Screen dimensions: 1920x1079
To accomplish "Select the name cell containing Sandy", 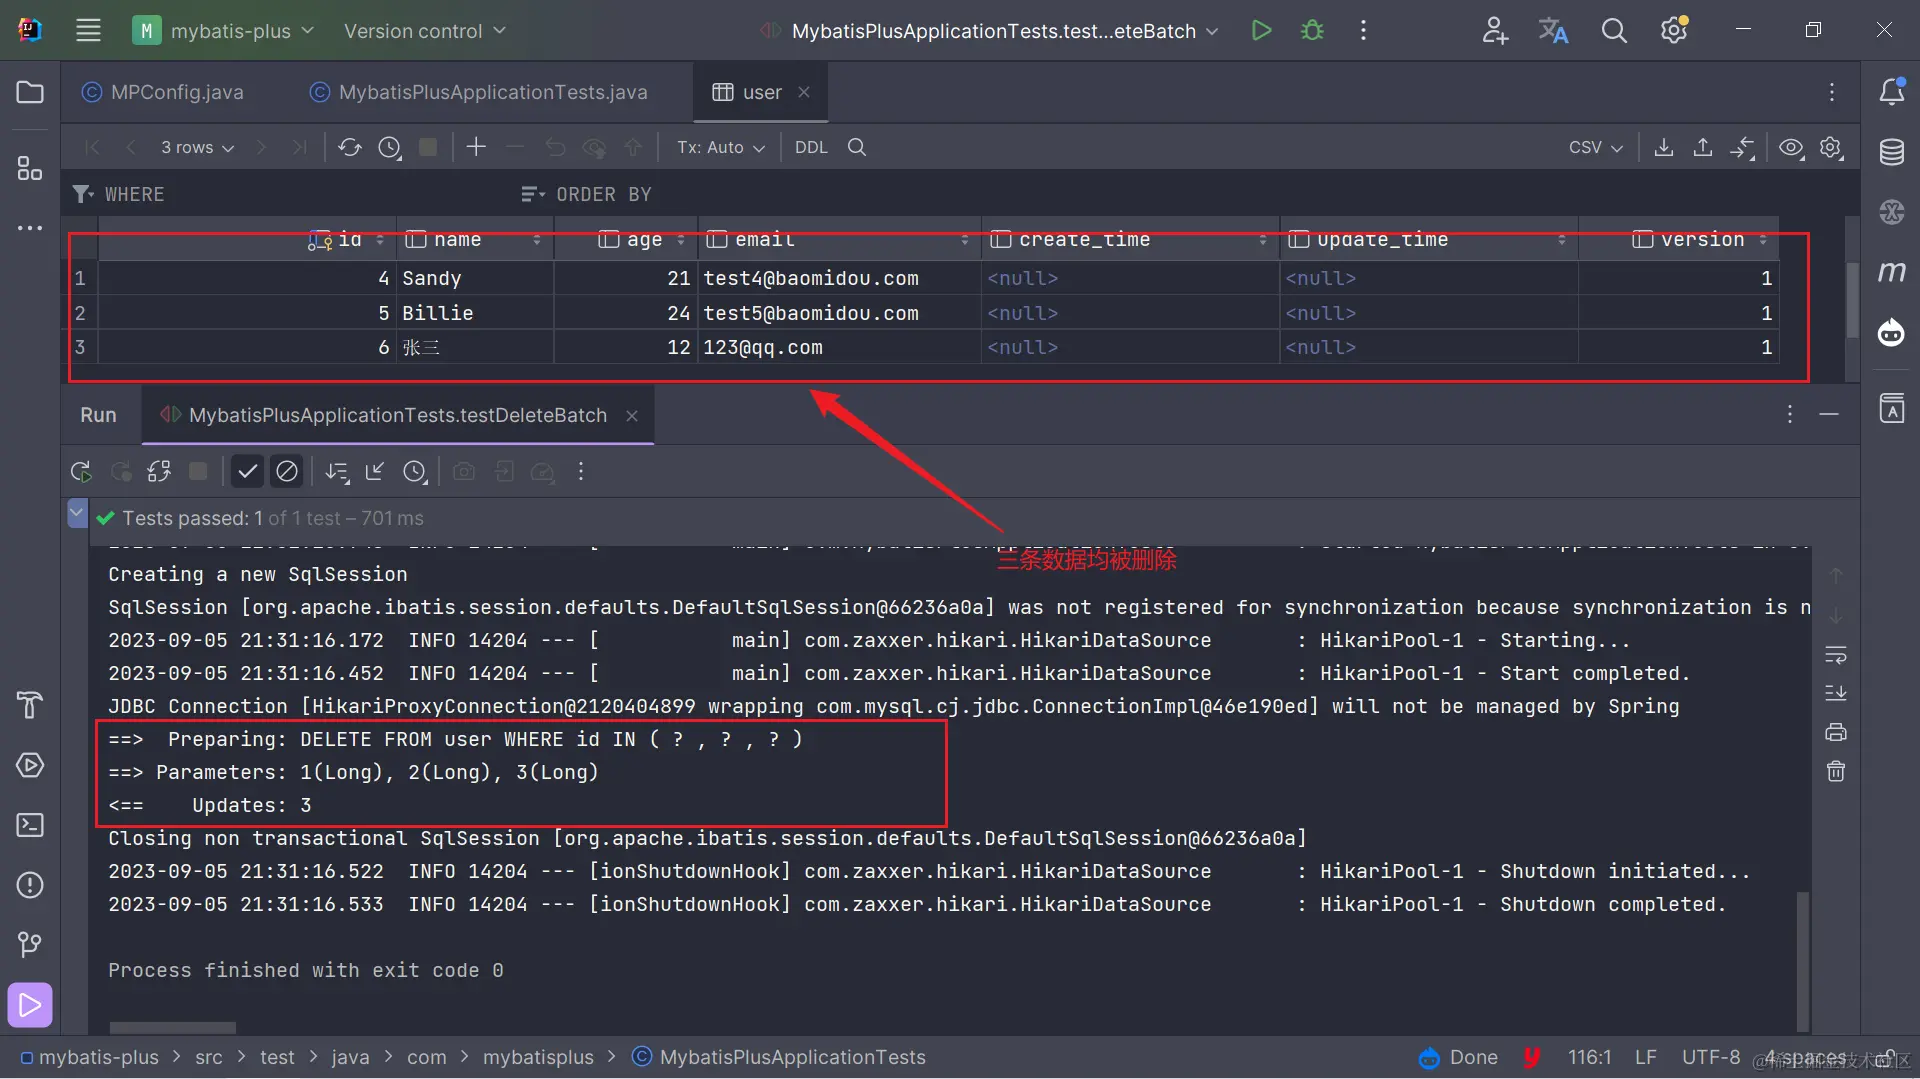I will [x=475, y=278].
